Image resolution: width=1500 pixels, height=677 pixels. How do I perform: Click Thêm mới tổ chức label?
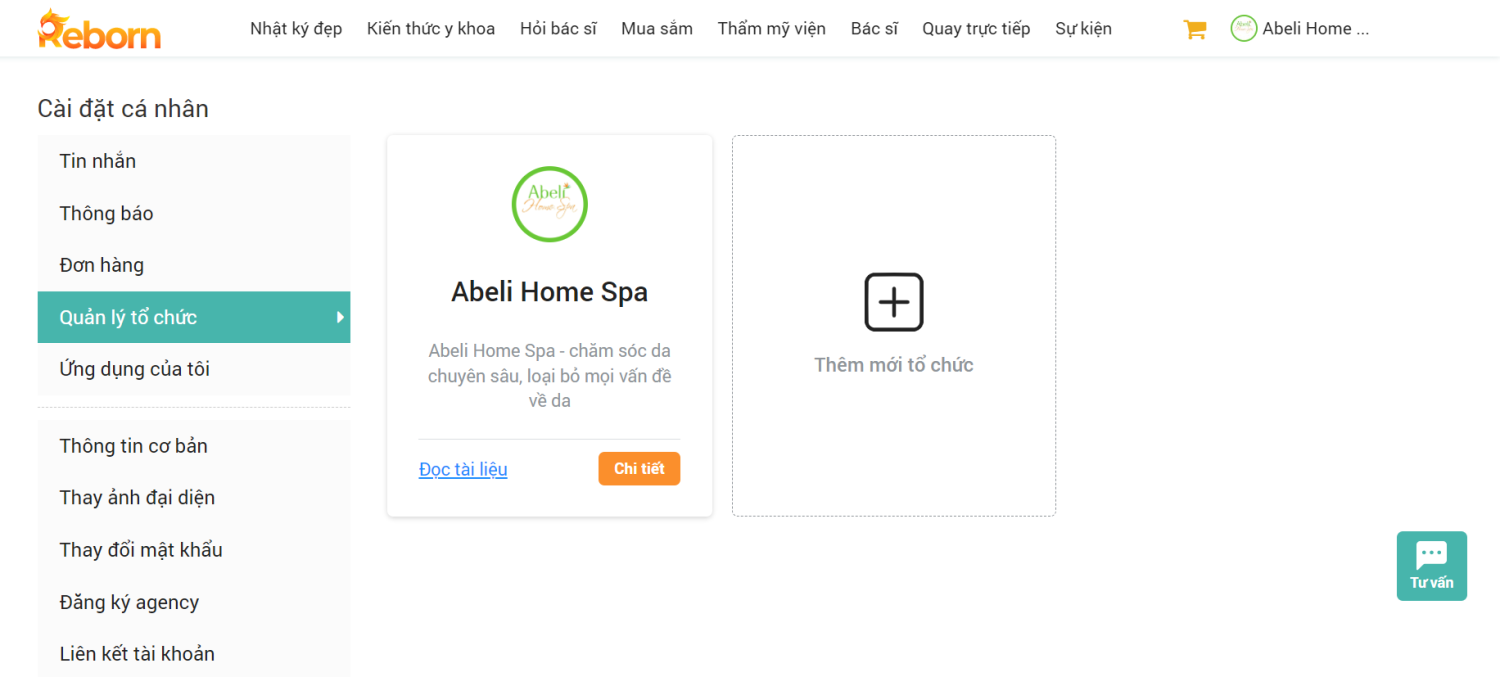coord(894,365)
